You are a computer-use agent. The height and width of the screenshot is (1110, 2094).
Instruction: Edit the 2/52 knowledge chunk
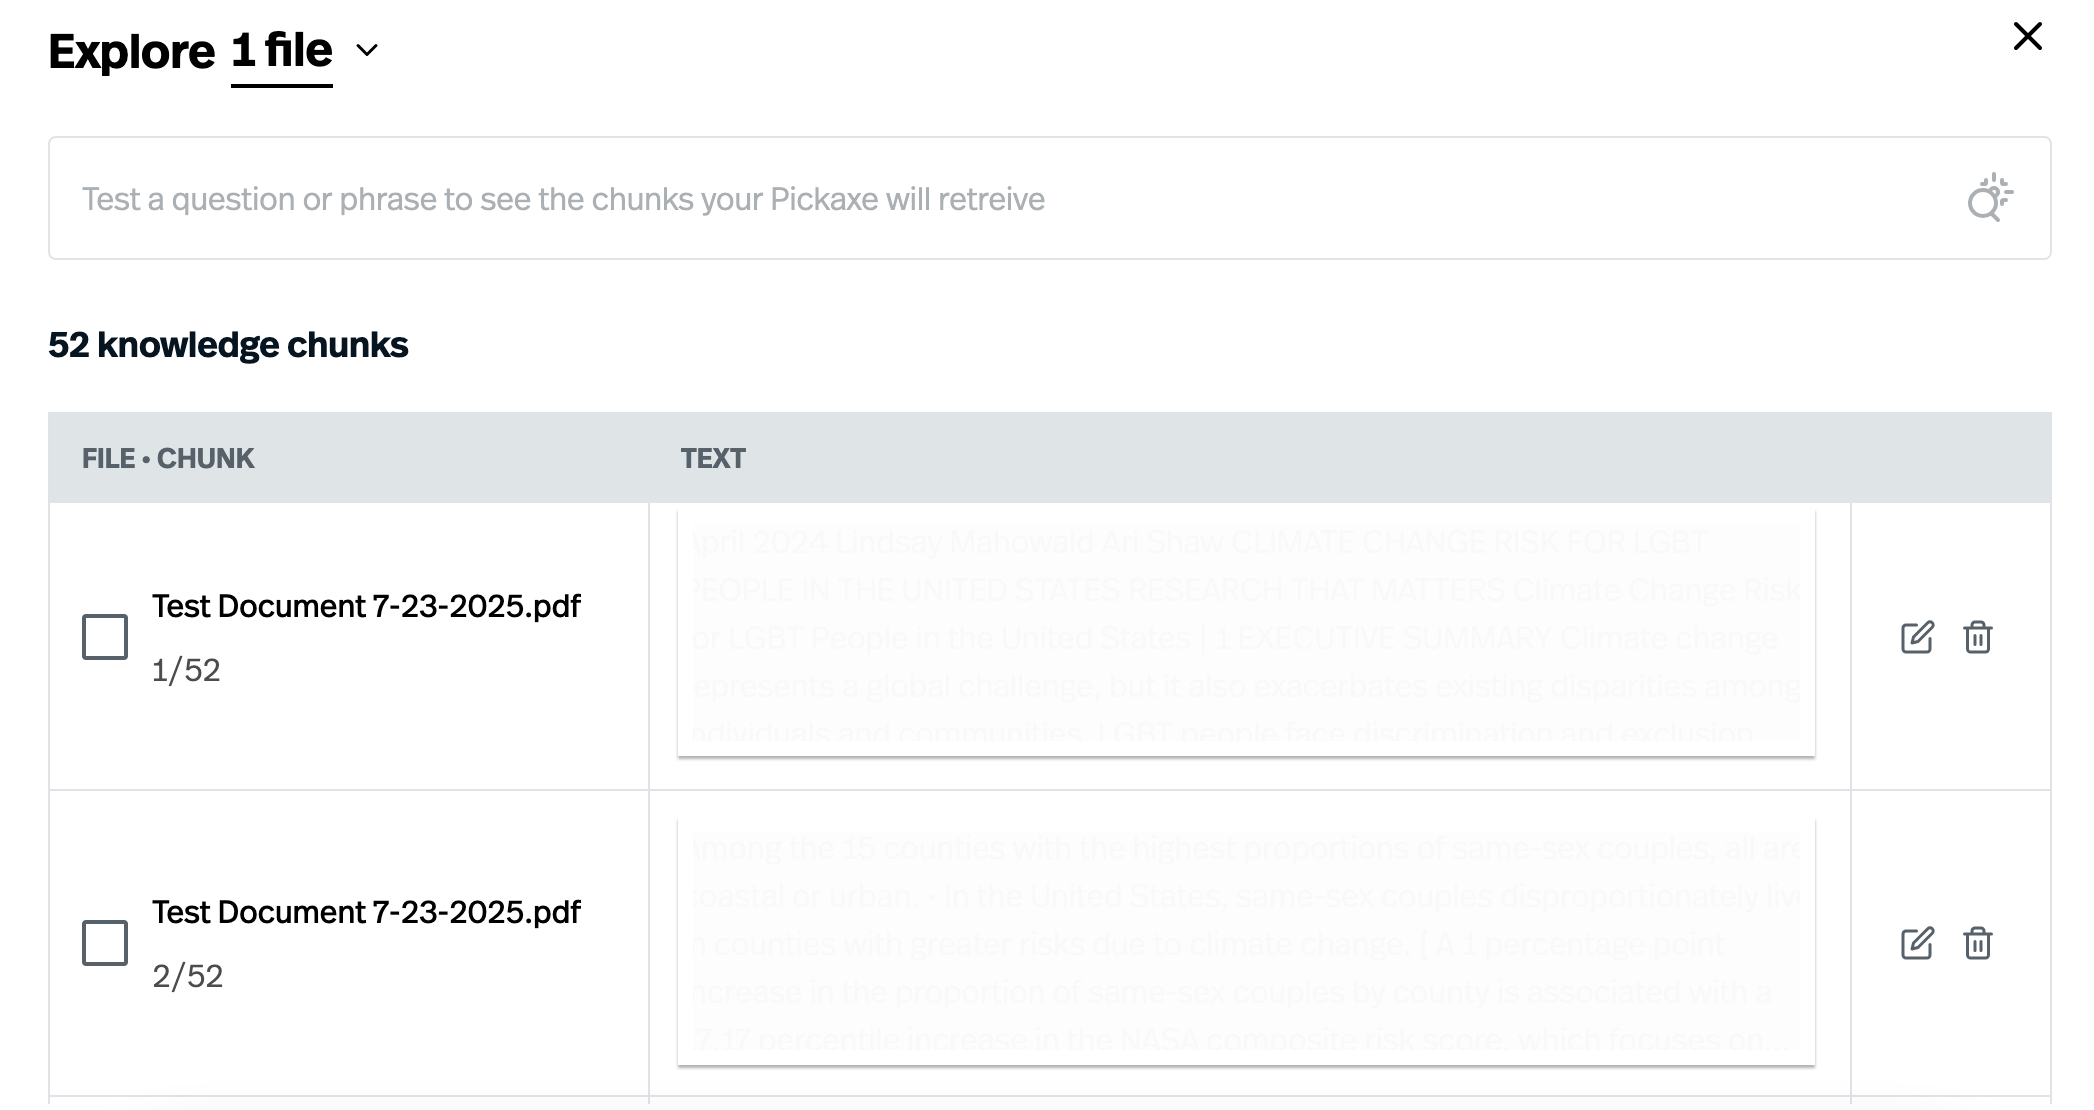point(1916,943)
